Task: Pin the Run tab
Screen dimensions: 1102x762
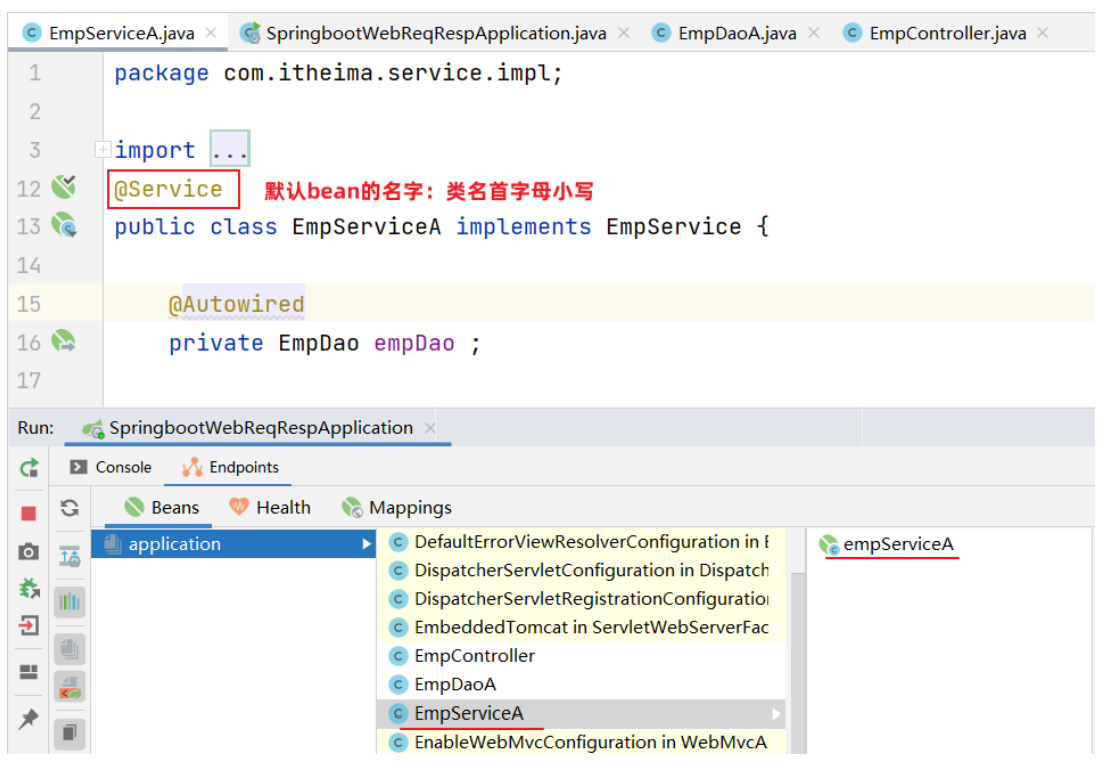Action: 29,718
